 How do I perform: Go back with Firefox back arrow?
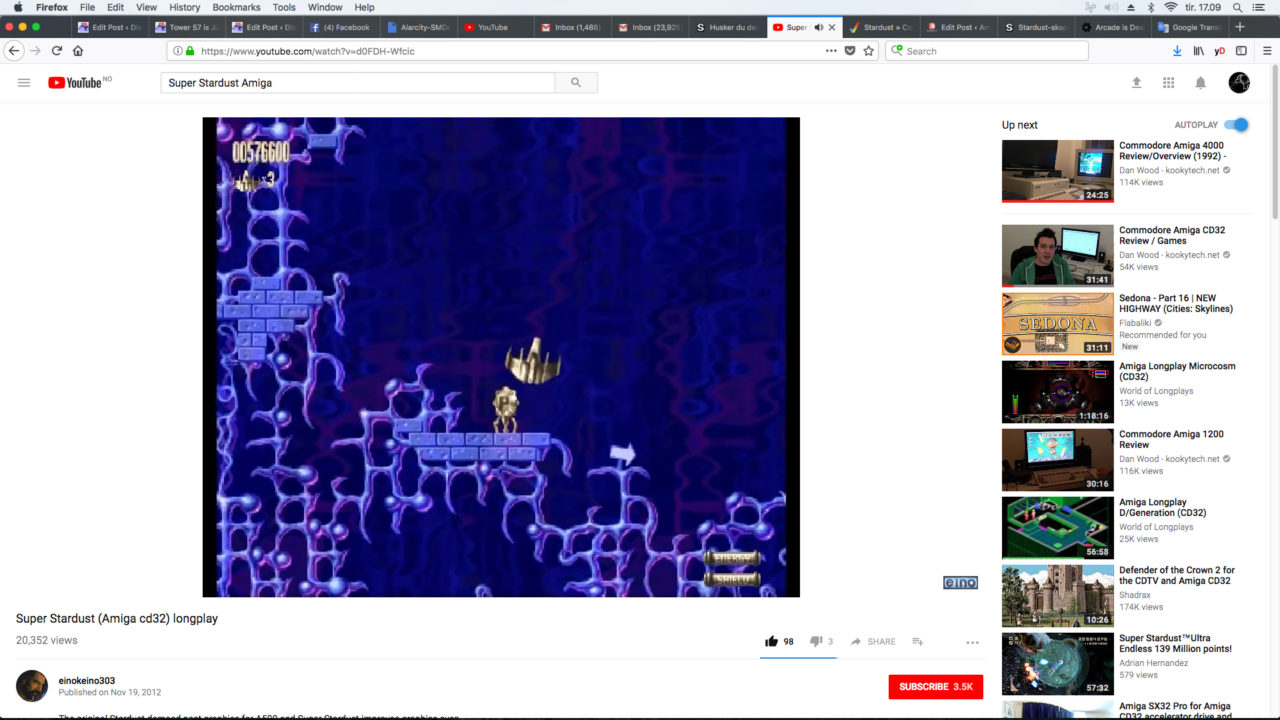pos(14,51)
